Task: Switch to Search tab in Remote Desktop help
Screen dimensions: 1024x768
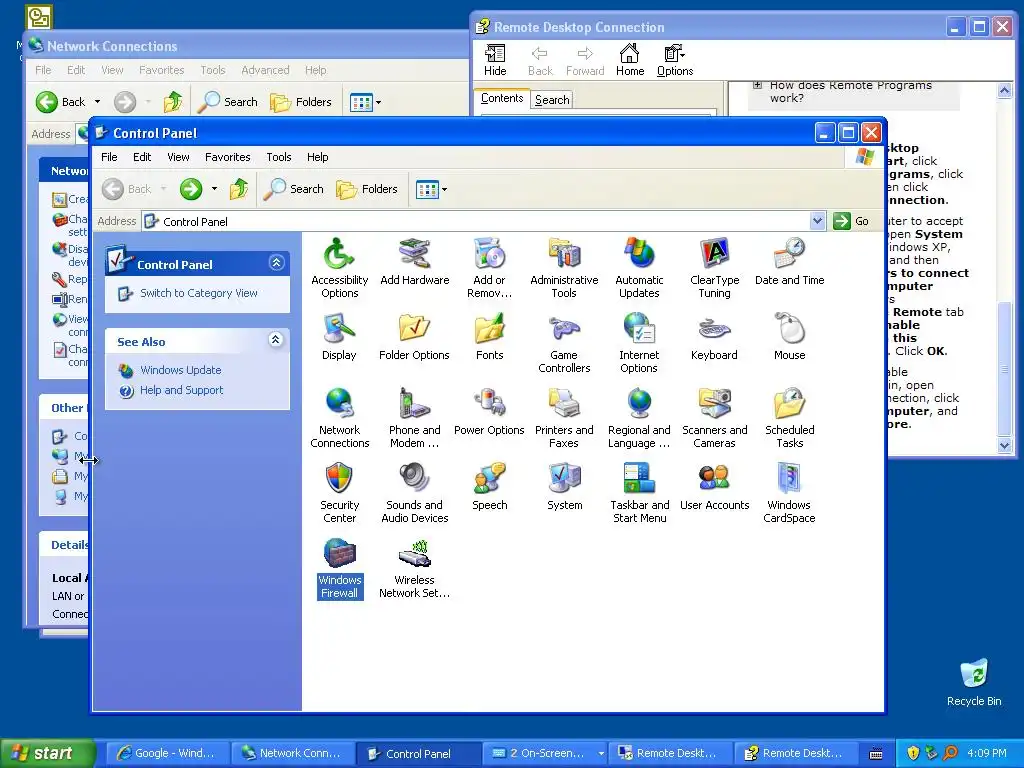Action: pos(552,99)
